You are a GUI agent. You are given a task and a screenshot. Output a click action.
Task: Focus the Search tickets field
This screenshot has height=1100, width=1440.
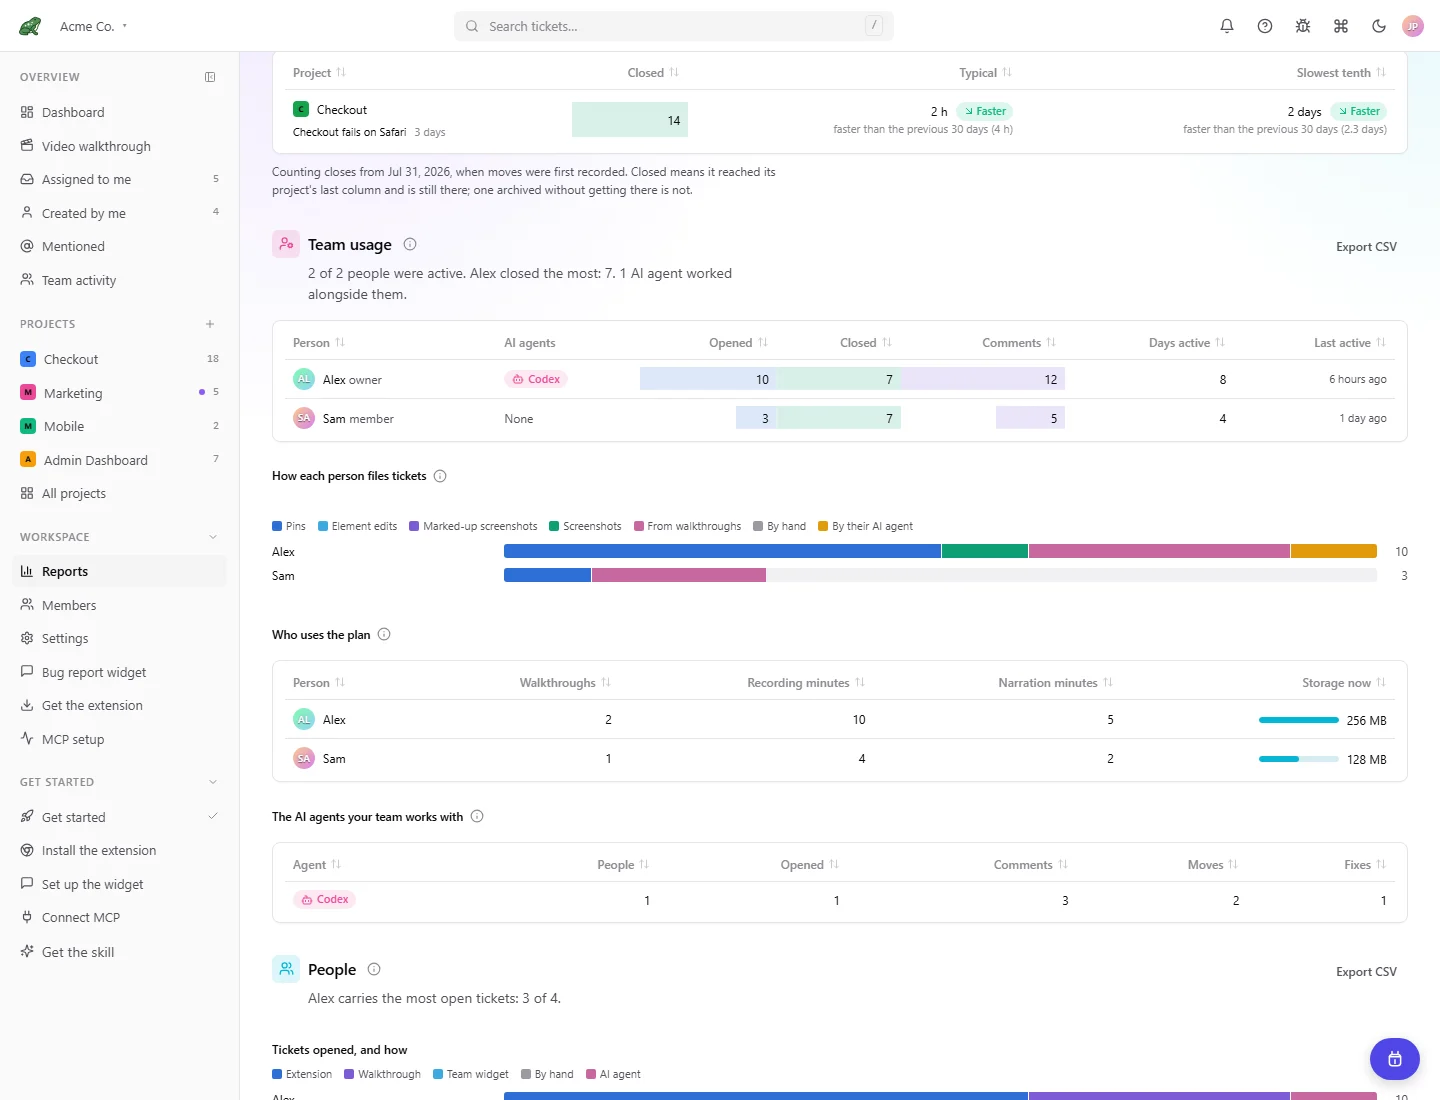[674, 26]
